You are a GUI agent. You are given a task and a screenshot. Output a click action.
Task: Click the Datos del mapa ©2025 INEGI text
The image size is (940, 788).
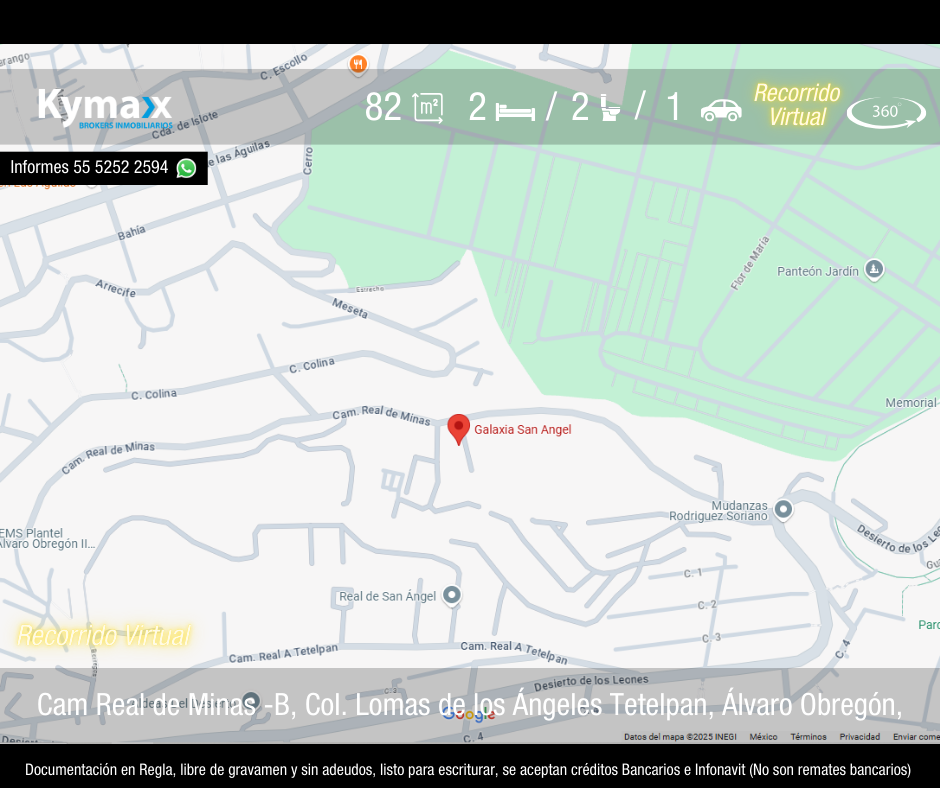coord(680,736)
